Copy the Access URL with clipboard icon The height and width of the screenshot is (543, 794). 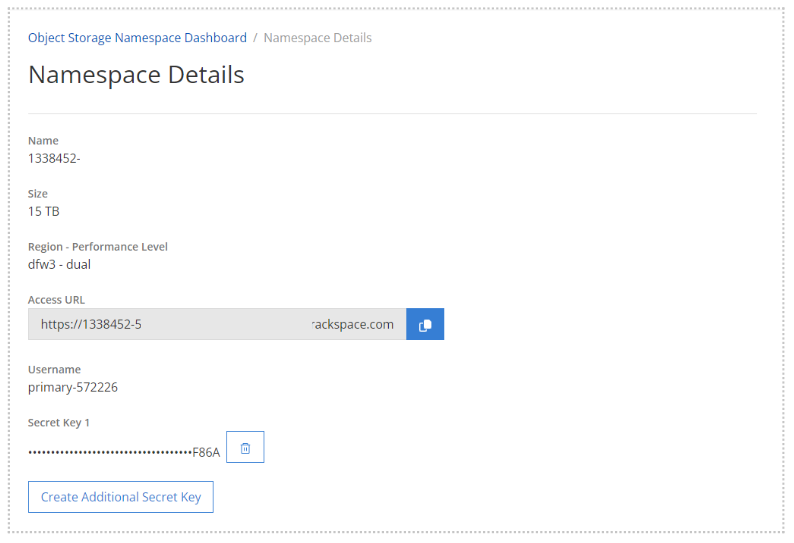(425, 324)
